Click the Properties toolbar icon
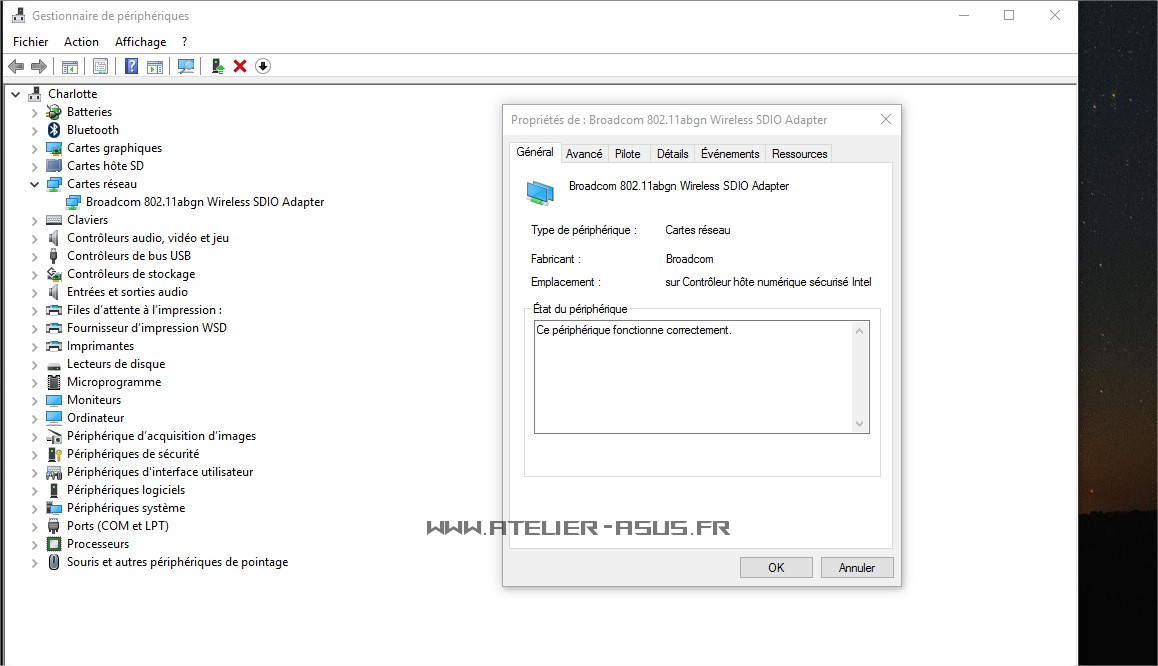The image size is (1158, 666). [100, 66]
